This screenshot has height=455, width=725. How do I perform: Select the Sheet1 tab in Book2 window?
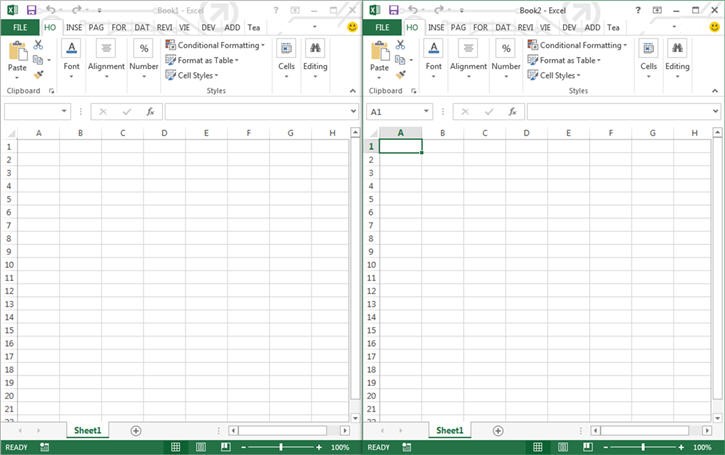click(x=449, y=430)
